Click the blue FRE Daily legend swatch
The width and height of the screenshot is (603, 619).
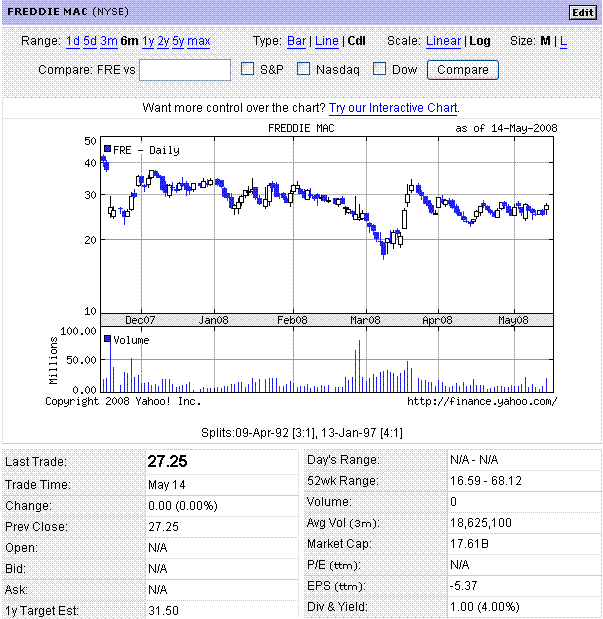[107, 149]
